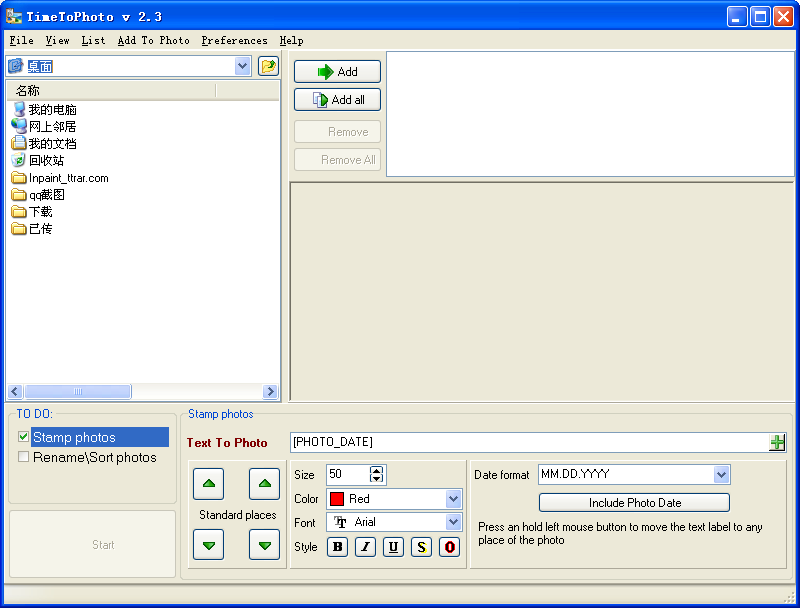
Task: Toggle Outline O text style
Action: pos(449,547)
